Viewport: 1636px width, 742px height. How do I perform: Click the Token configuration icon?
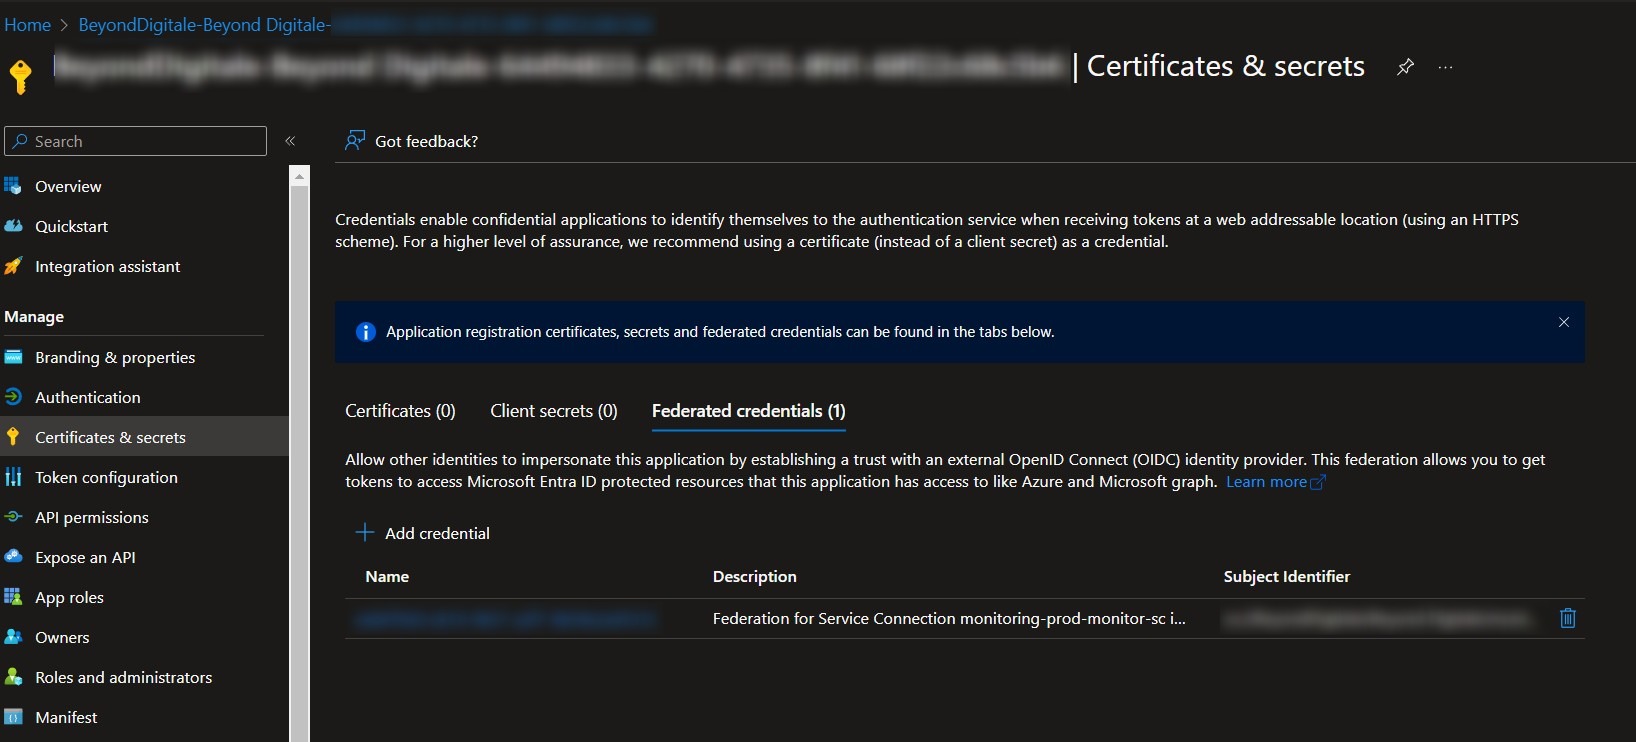click(x=13, y=477)
